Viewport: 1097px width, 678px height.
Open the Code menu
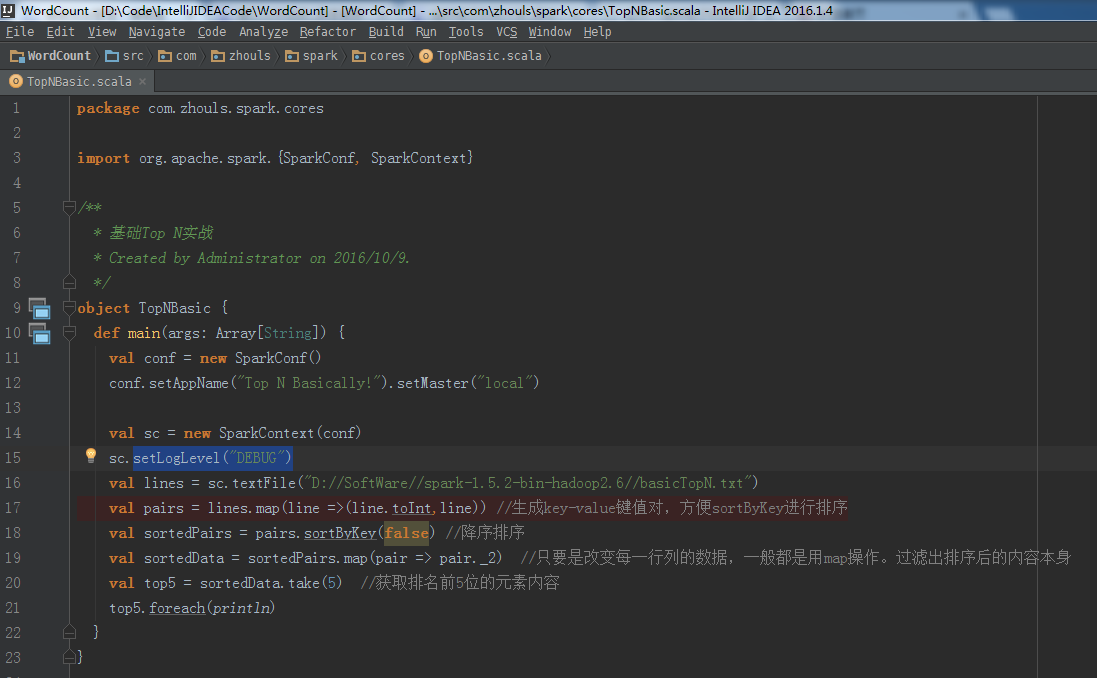(211, 31)
